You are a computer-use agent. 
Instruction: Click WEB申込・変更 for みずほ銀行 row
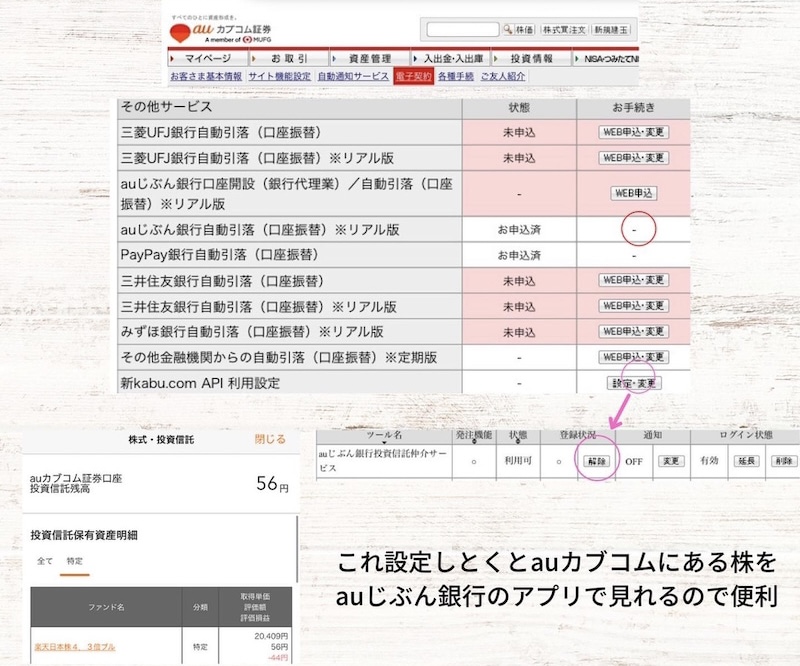633,331
